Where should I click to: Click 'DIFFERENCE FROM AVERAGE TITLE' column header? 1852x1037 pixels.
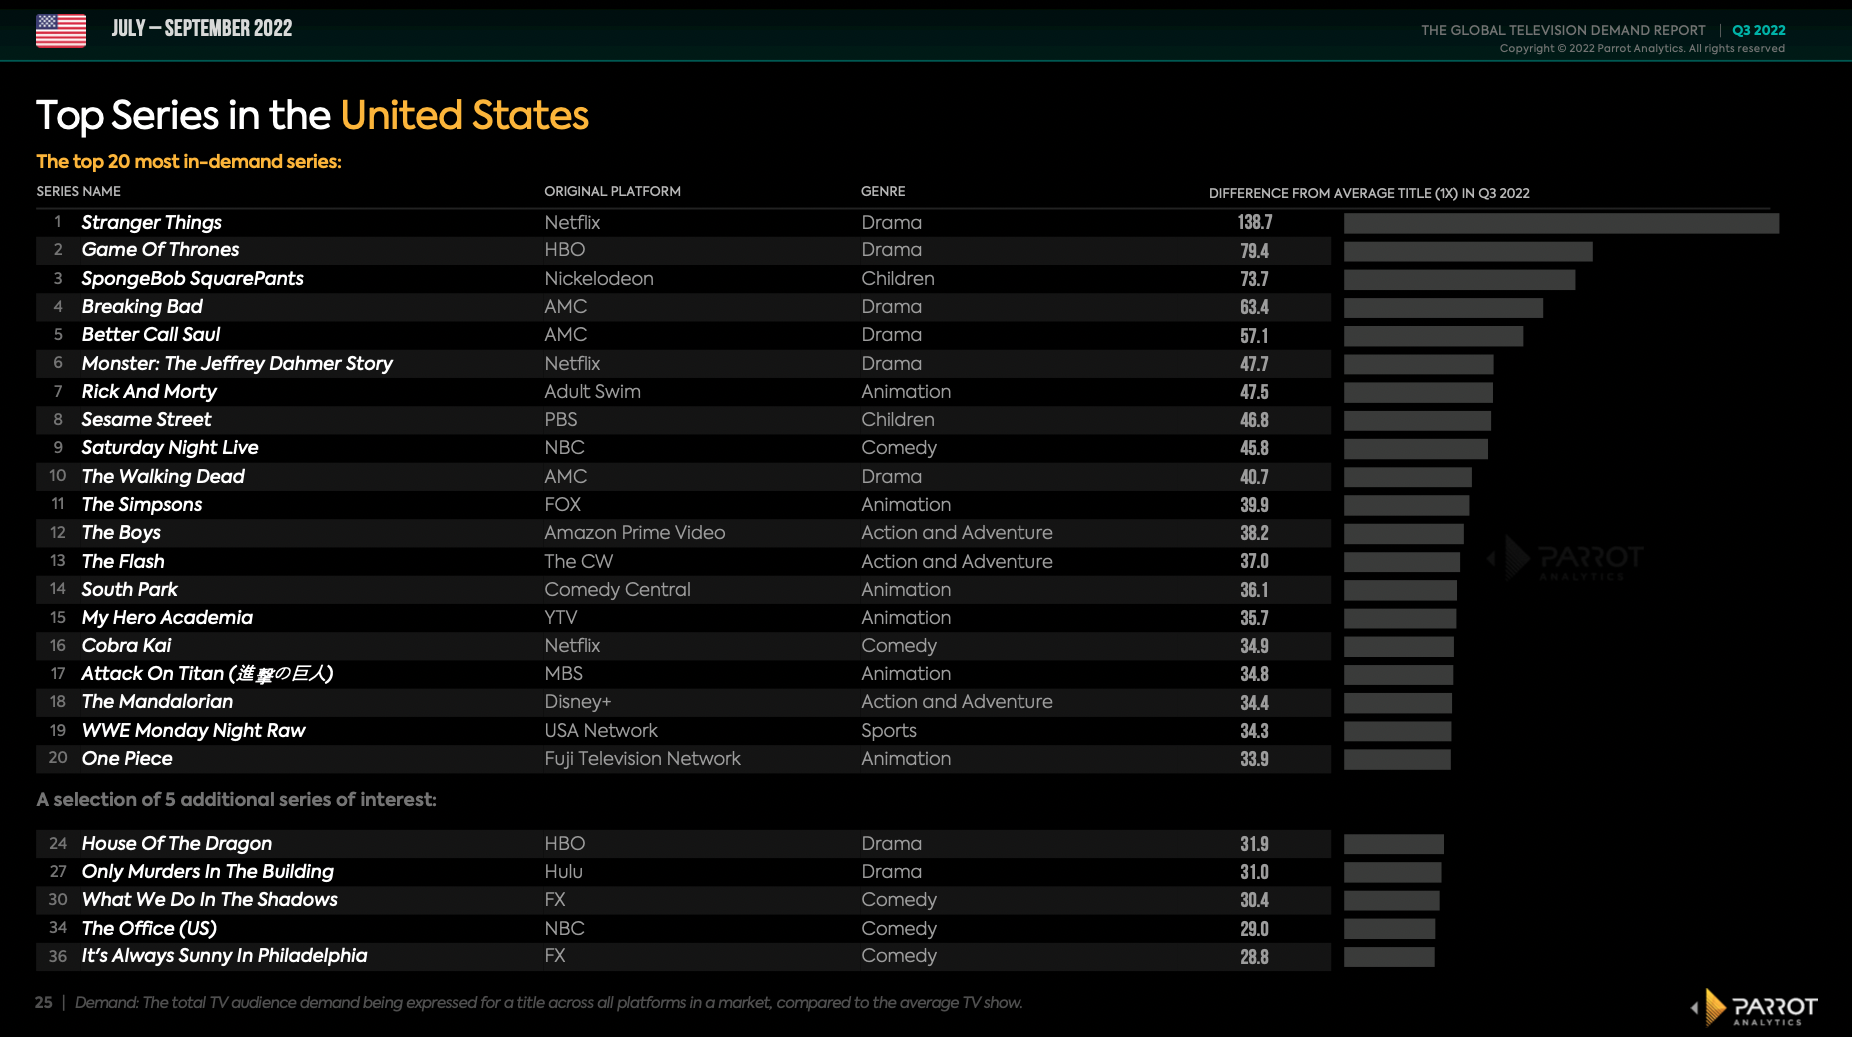pos(1369,193)
